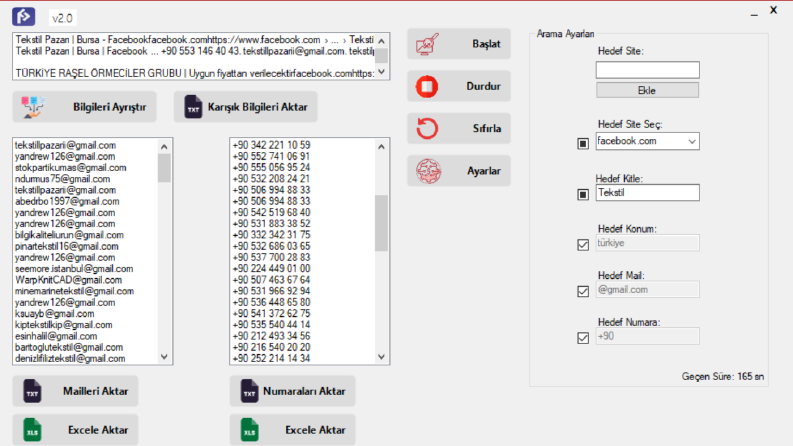Uncheck the Hedef Numara checkbox
The image size is (793, 446).
pyautogui.click(x=583, y=338)
